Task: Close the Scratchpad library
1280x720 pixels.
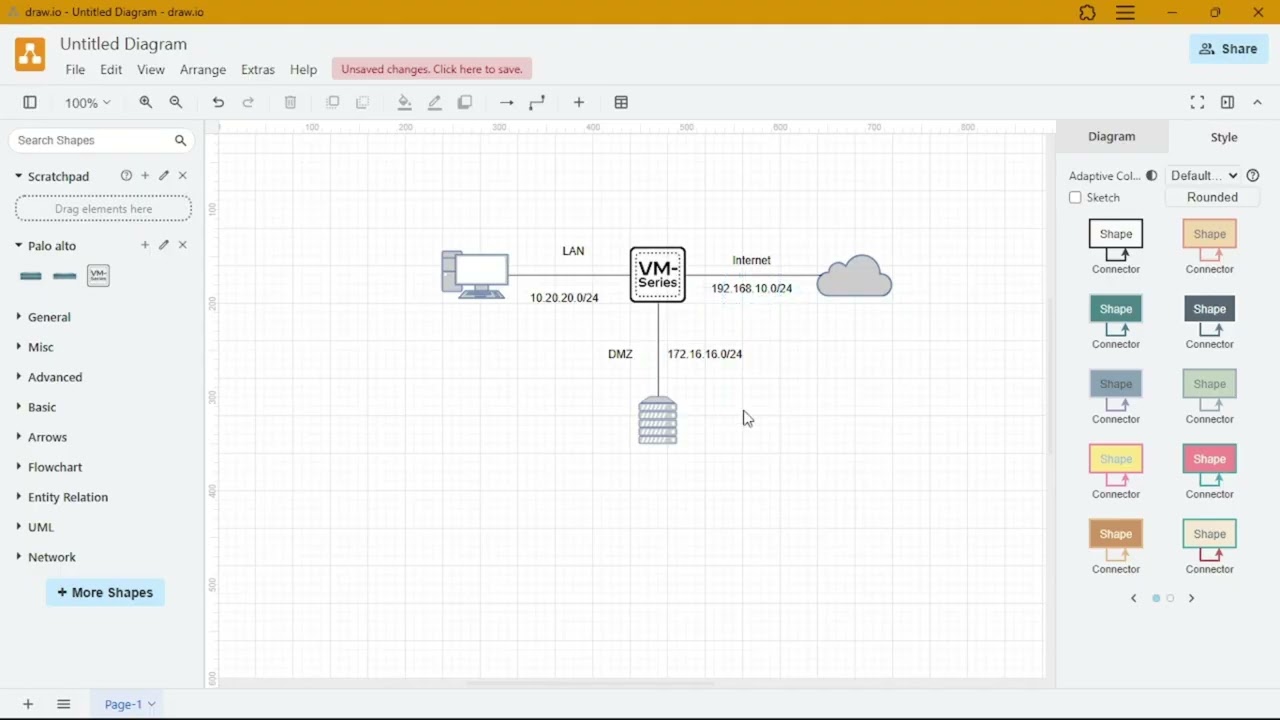Action: 182,175
